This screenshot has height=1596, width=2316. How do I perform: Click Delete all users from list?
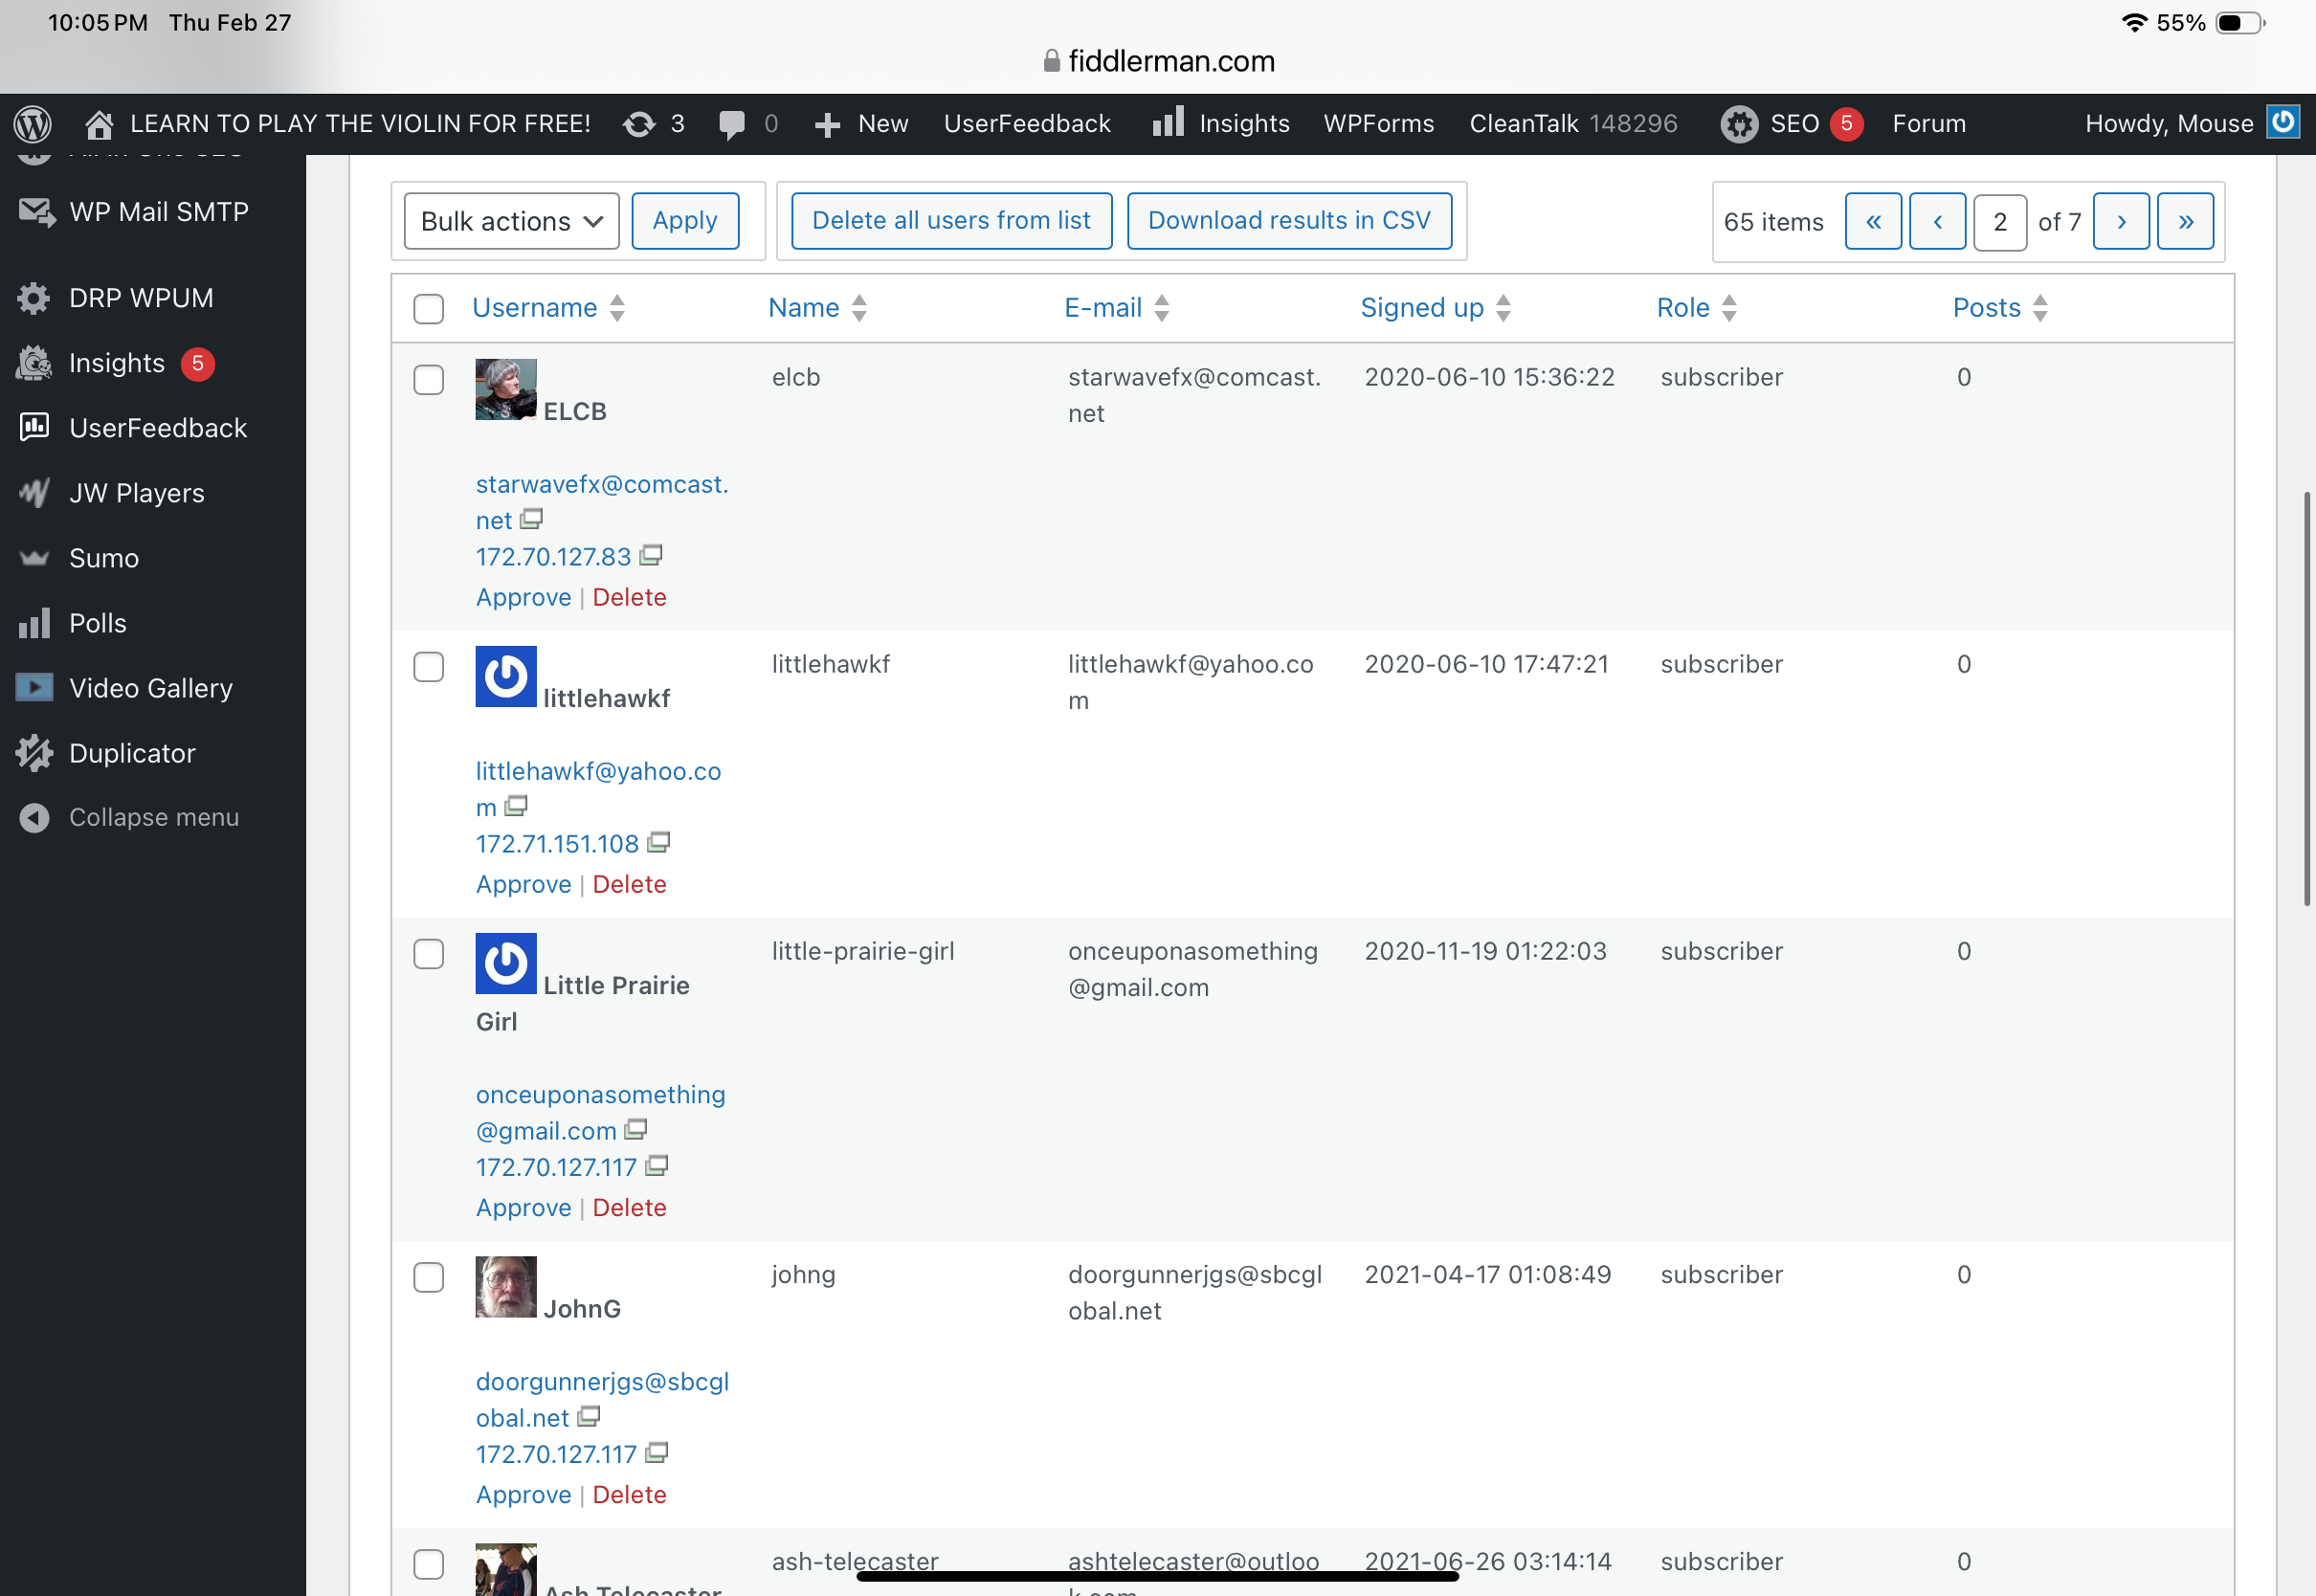click(951, 221)
